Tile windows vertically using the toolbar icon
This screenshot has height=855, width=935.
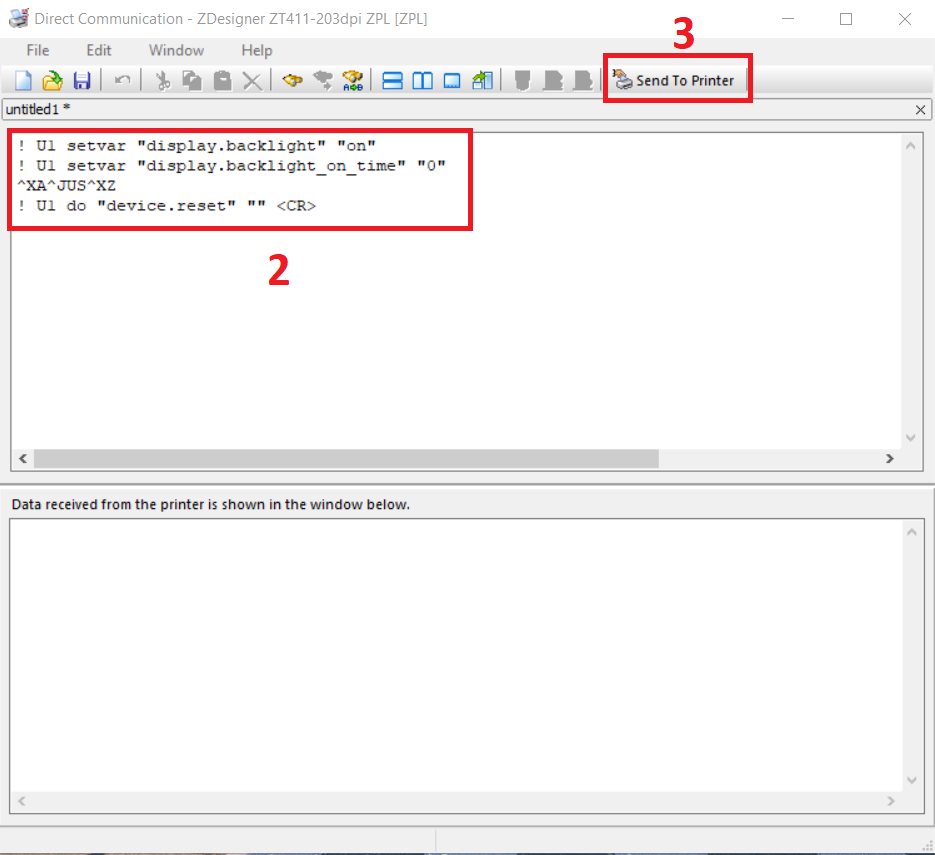[x=423, y=81]
